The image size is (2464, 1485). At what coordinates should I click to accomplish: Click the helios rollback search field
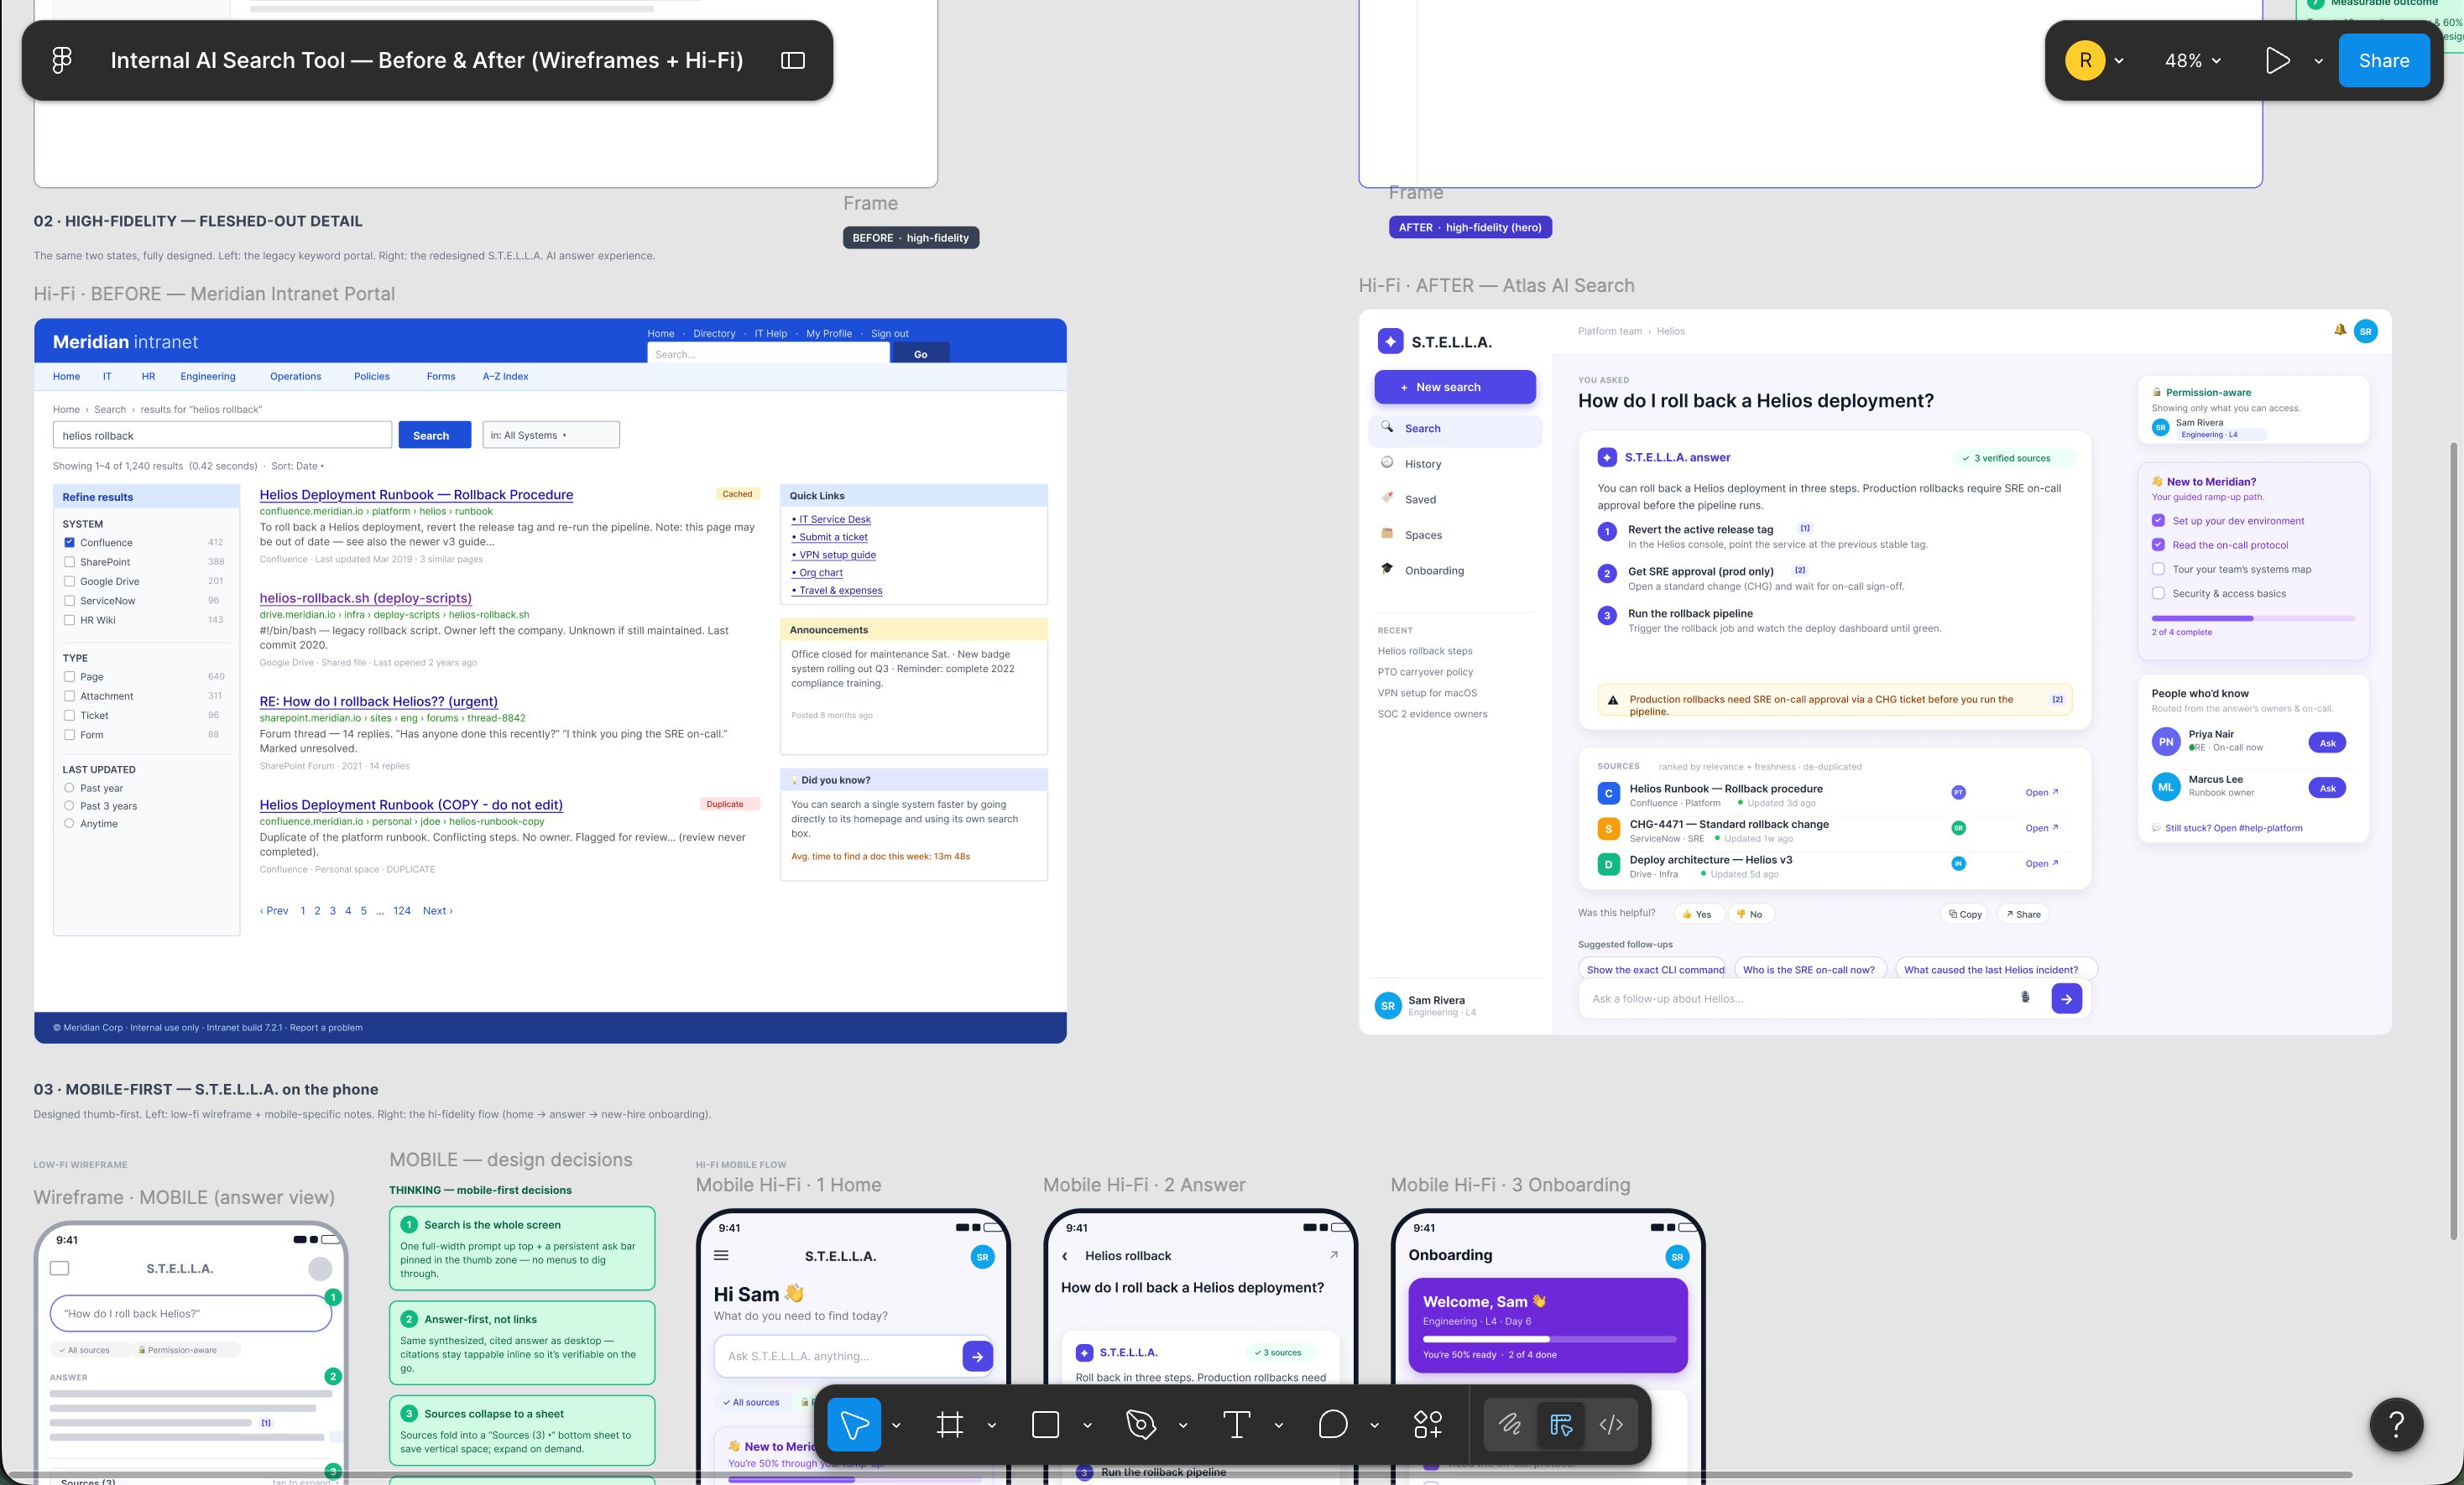(222, 435)
